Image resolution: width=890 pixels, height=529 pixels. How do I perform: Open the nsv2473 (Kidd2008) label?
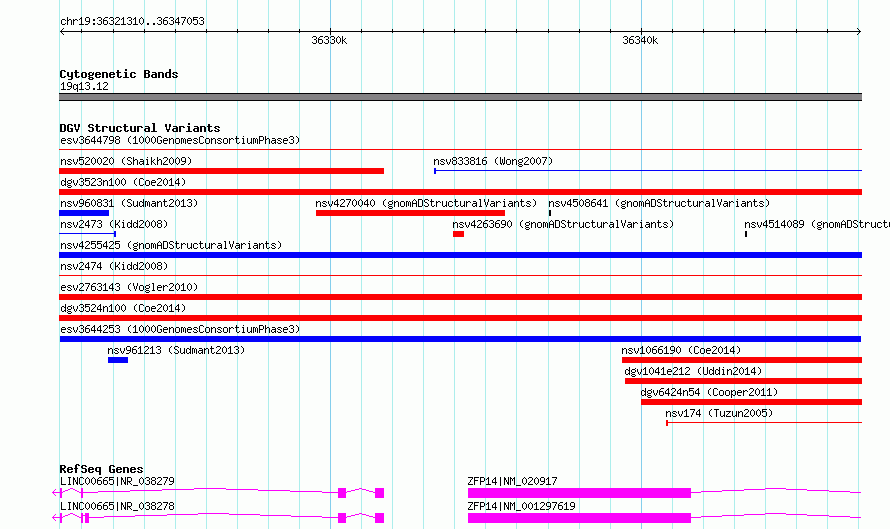(x=114, y=224)
